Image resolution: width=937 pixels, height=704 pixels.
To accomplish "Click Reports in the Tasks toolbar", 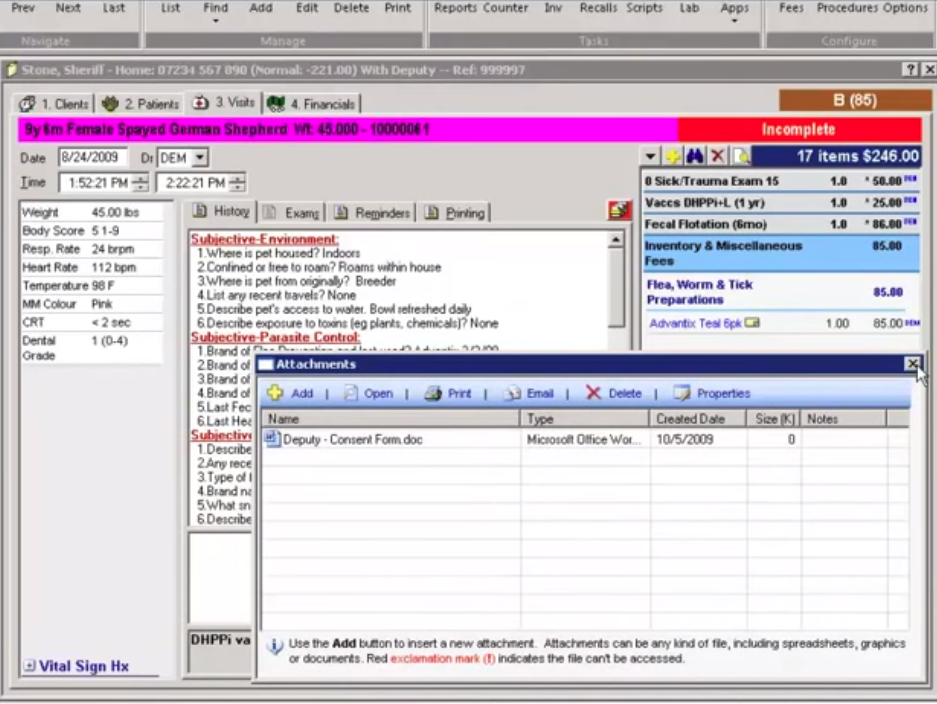I will pyautogui.click(x=455, y=8).
